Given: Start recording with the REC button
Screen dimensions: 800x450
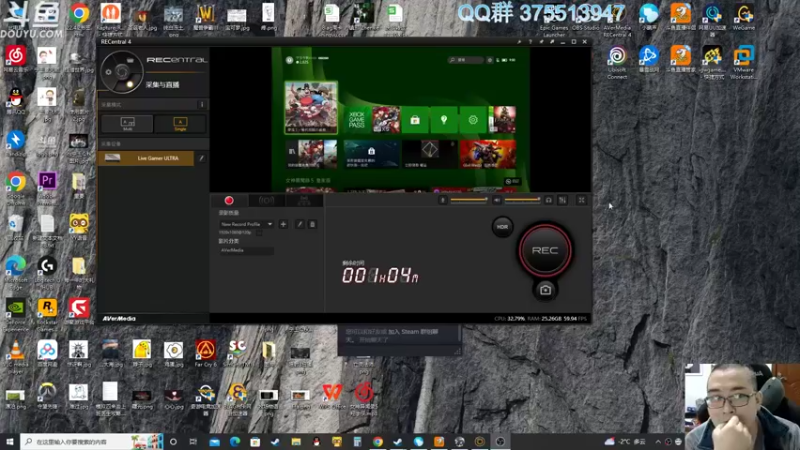Looking at the screenshot, I should point(545,251).
